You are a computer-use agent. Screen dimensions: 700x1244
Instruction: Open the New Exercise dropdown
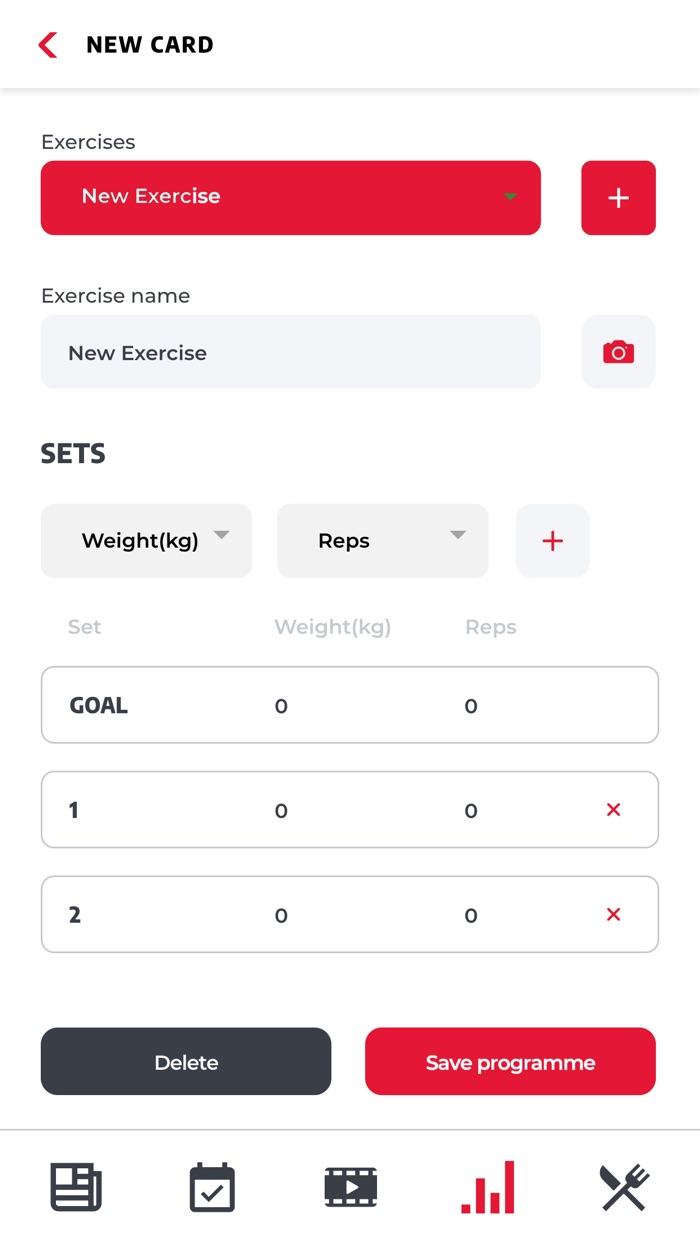point(290,197)
